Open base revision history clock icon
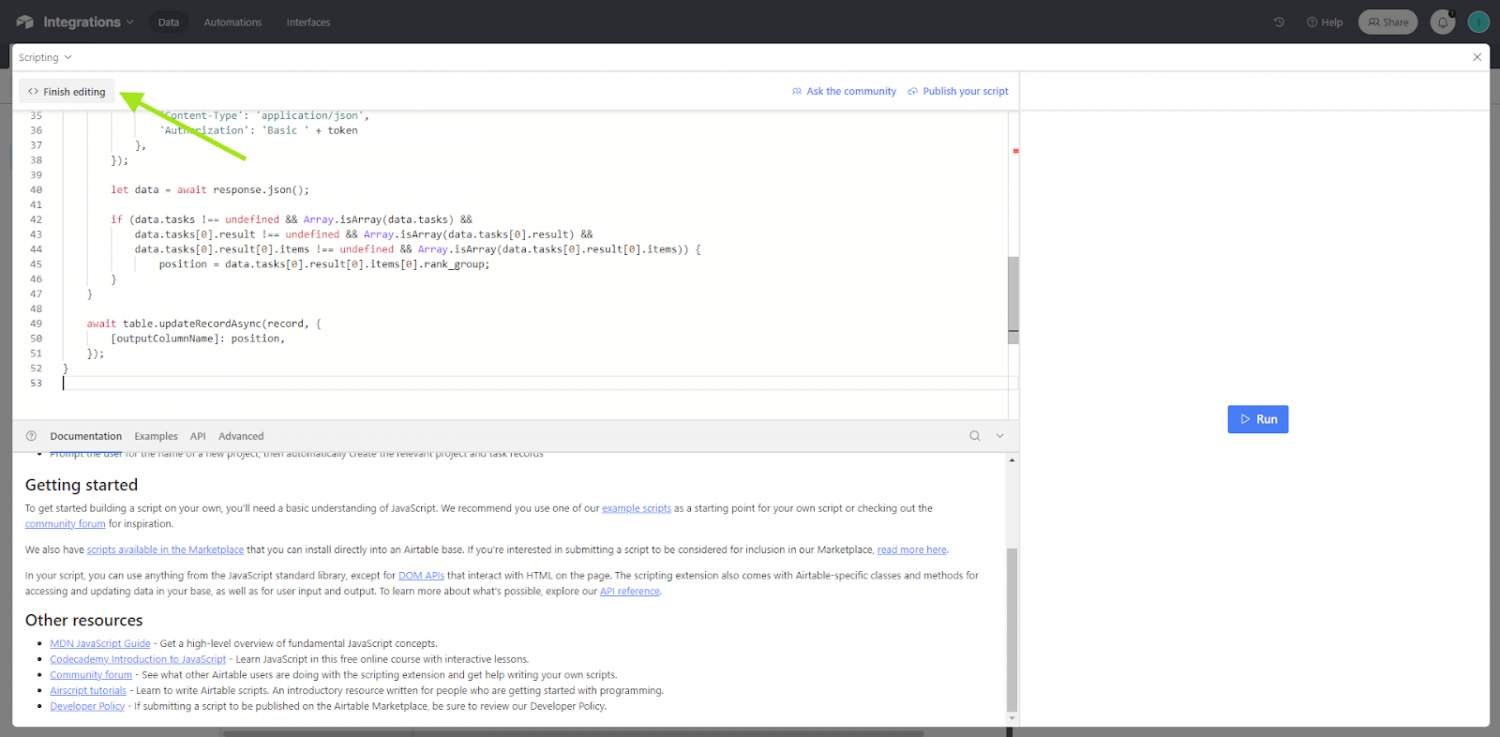The height and width of the screenshot is (737, 1500). point(1278,21)
